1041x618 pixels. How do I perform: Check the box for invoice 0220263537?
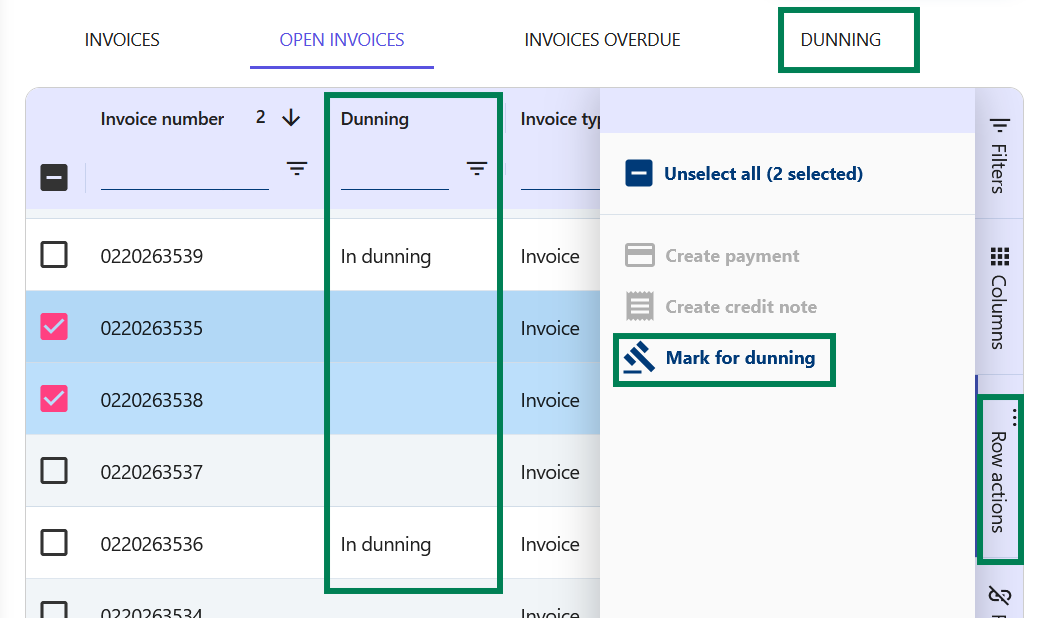click(x=54, y=471)
